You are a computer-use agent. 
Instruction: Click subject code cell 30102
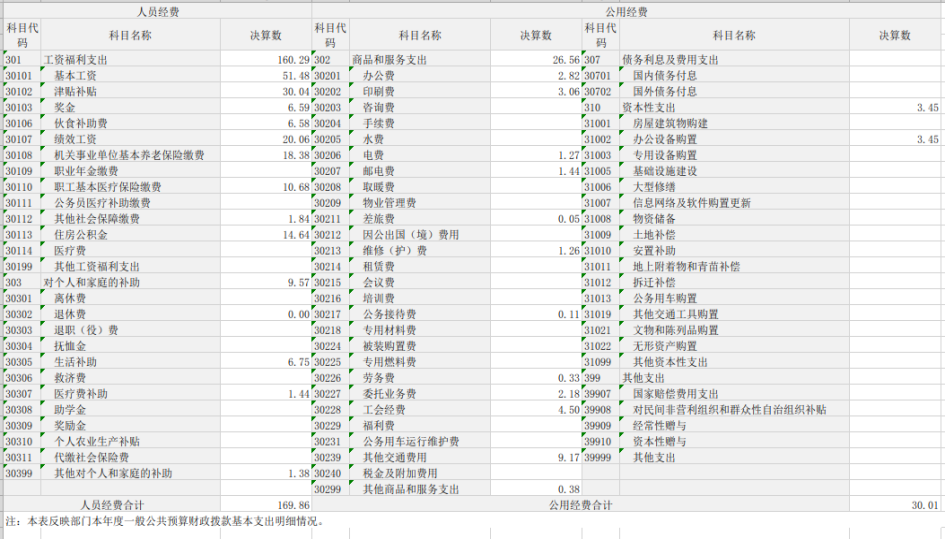click(x=20, y=91)
